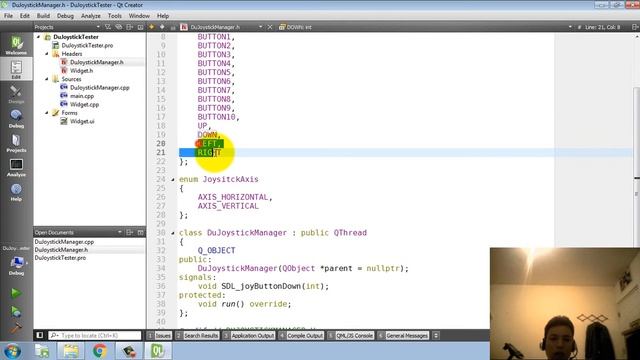Open the Tools menu
640x360 pixels.
pyautogui.click(x=114, y=16)
